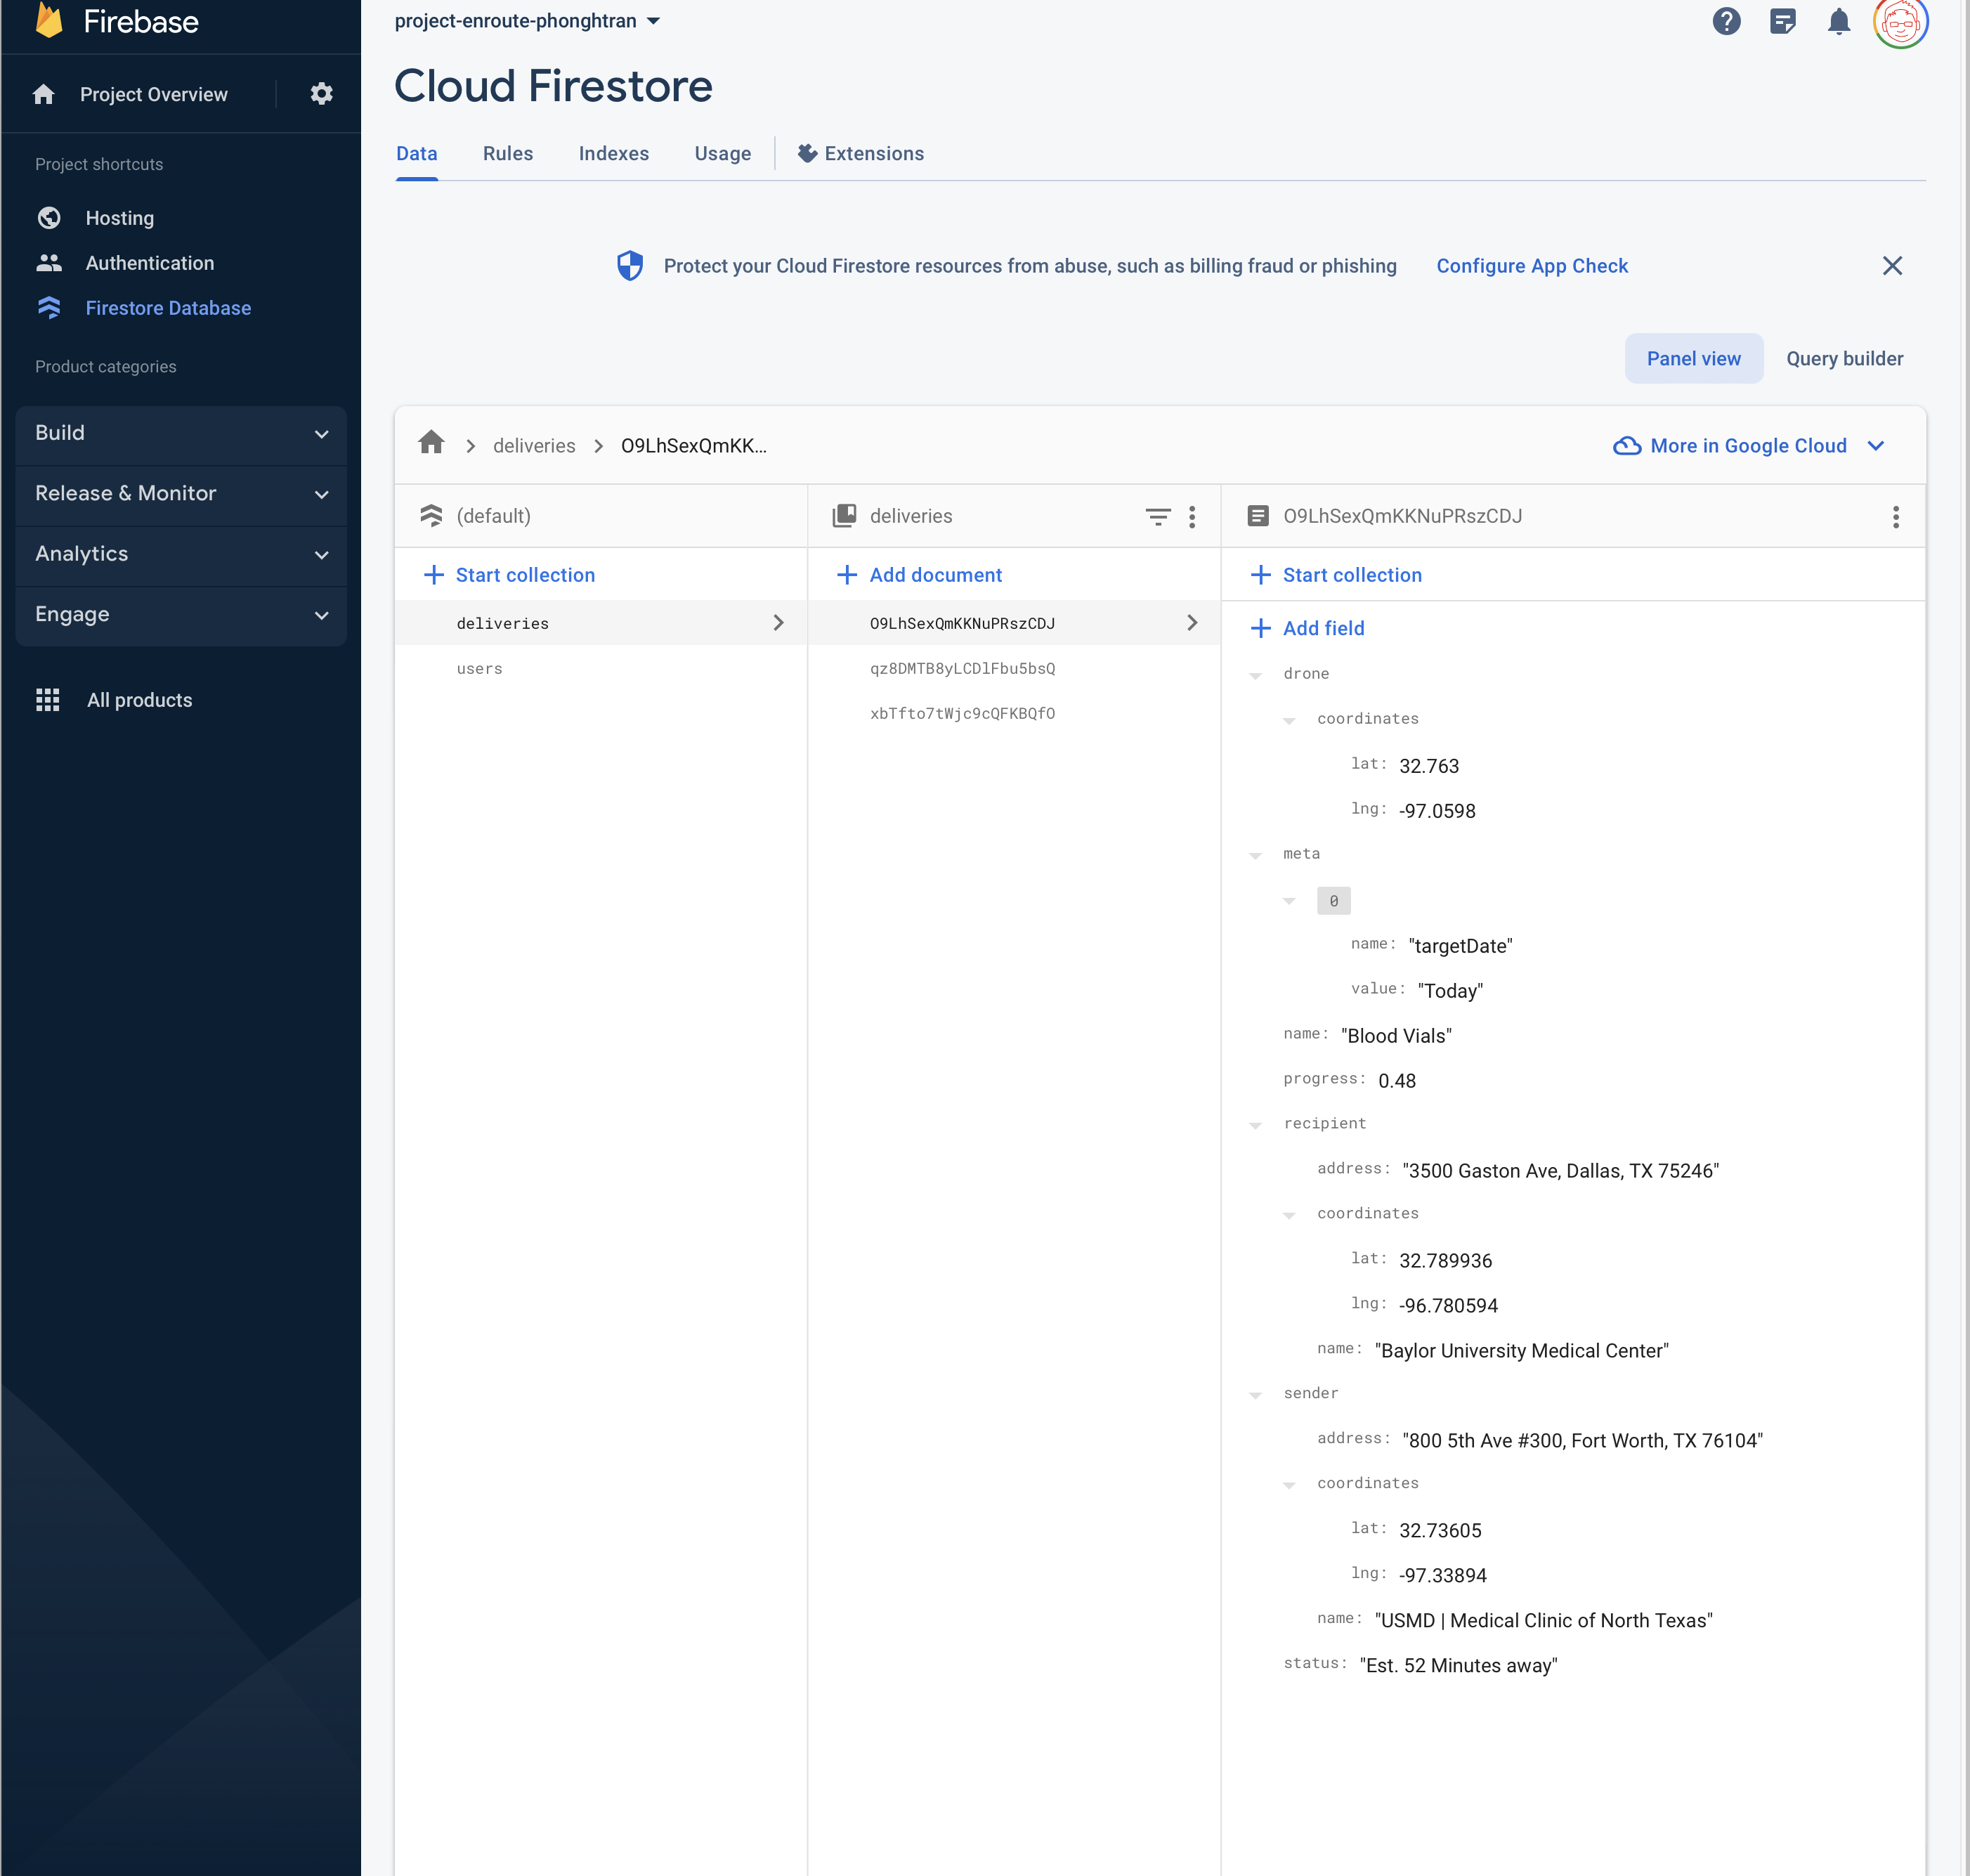Open the Extensions tab
The image size is (1970, 1876).
861,154
